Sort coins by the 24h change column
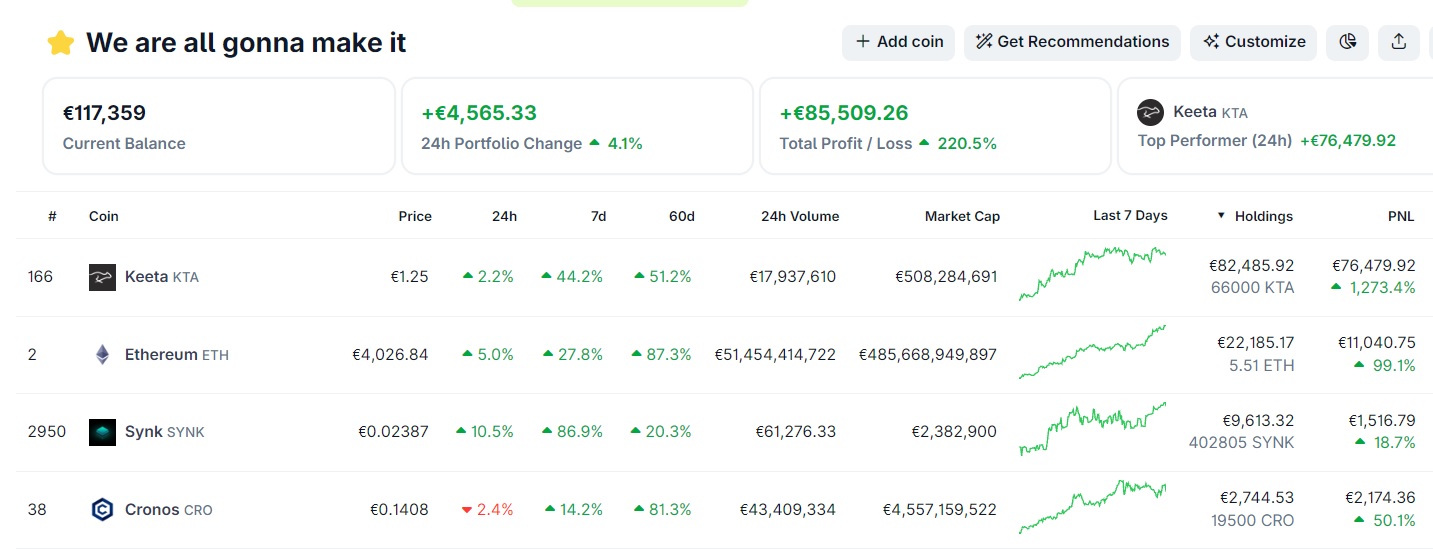This screenshot has height=549, width=1433. click(x=504, y=216)
